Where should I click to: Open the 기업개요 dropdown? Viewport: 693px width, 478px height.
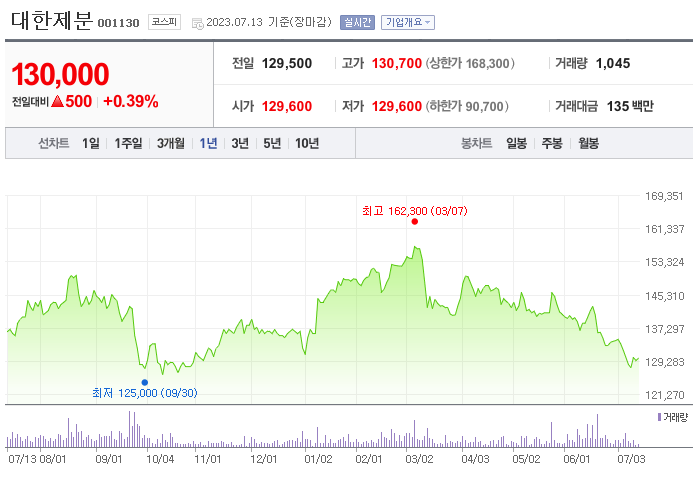pyautogui.click(x=407, y=22)
